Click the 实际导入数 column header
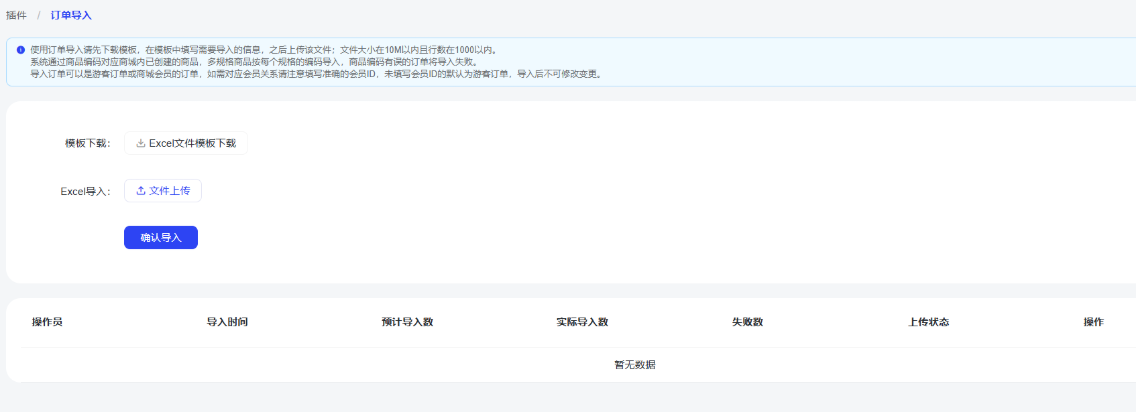 coord(582,322)
